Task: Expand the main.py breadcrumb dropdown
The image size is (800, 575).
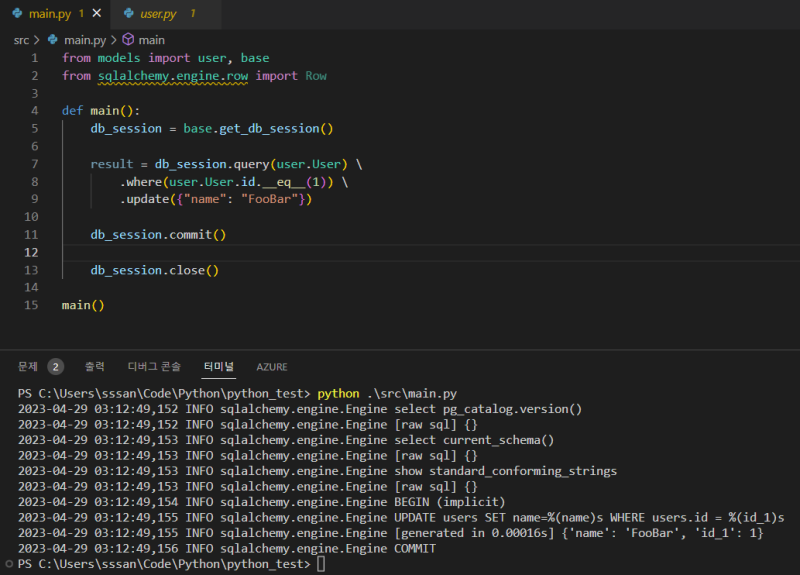Action: (84, 40)
